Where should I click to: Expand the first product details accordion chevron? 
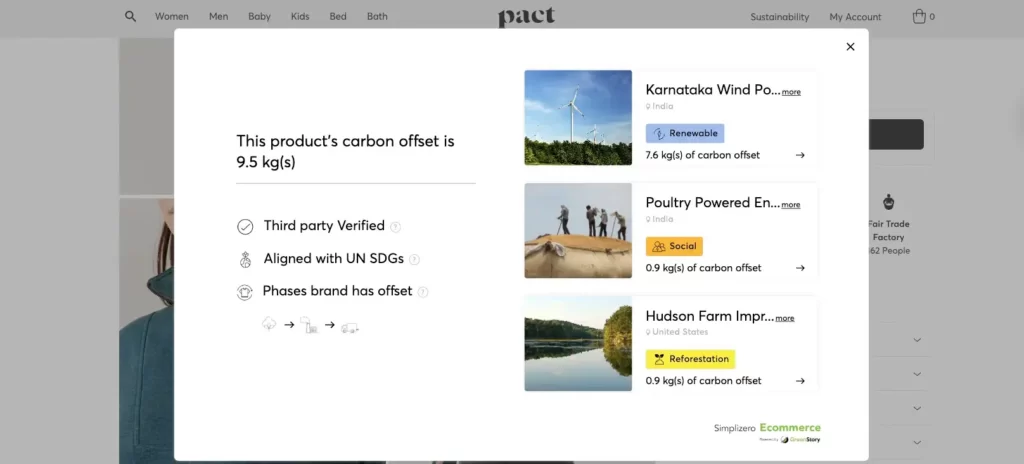coord(917,340)
